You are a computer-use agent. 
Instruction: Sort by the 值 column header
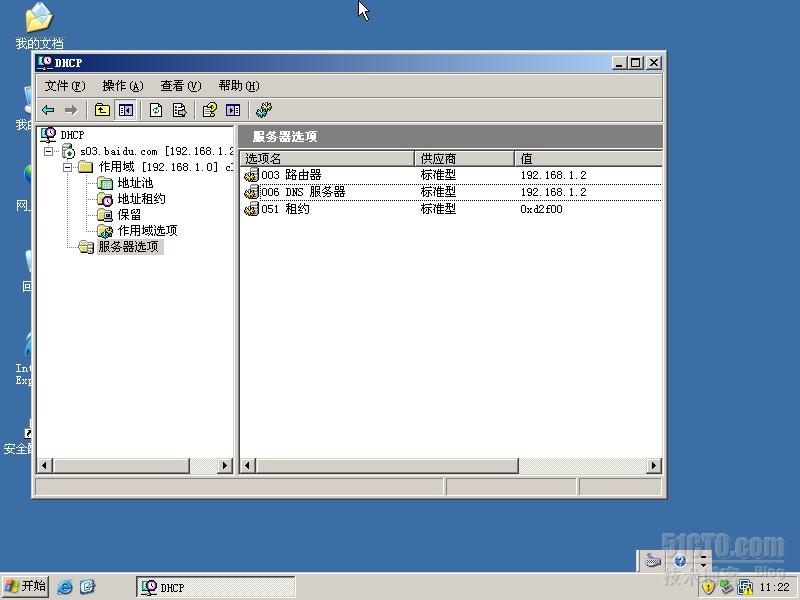(588, 159)
